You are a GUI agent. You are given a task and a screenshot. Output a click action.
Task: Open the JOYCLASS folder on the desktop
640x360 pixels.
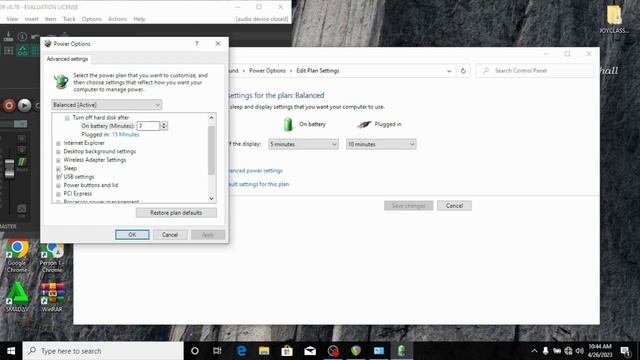614,19
